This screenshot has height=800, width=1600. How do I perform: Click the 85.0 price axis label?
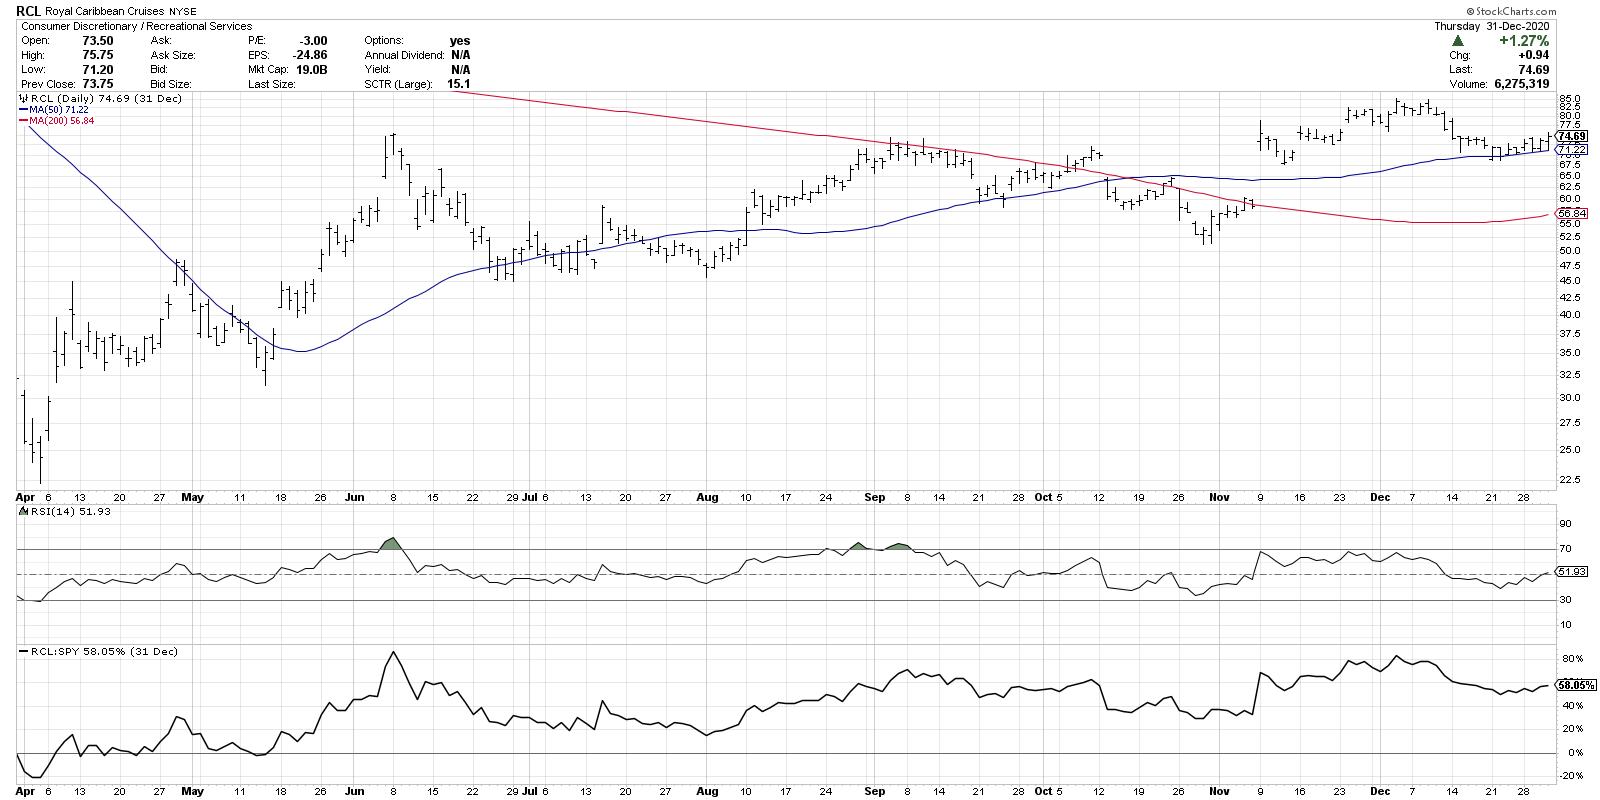[x=1570, y=97]
